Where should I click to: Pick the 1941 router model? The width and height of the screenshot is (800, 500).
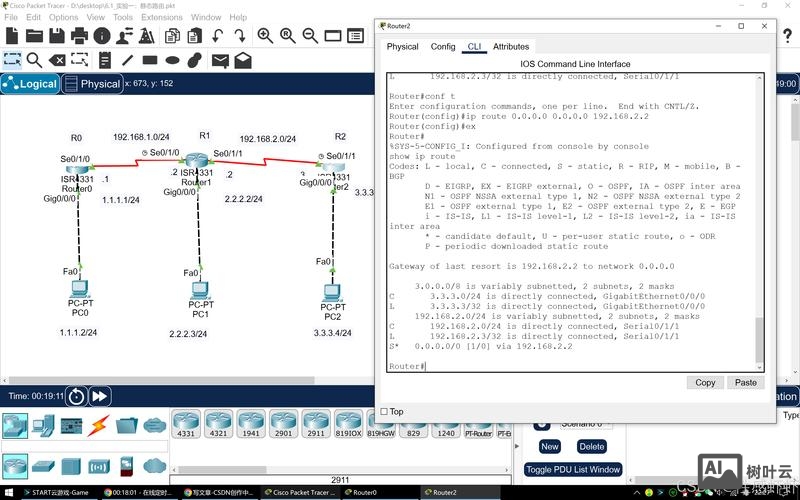251,423
